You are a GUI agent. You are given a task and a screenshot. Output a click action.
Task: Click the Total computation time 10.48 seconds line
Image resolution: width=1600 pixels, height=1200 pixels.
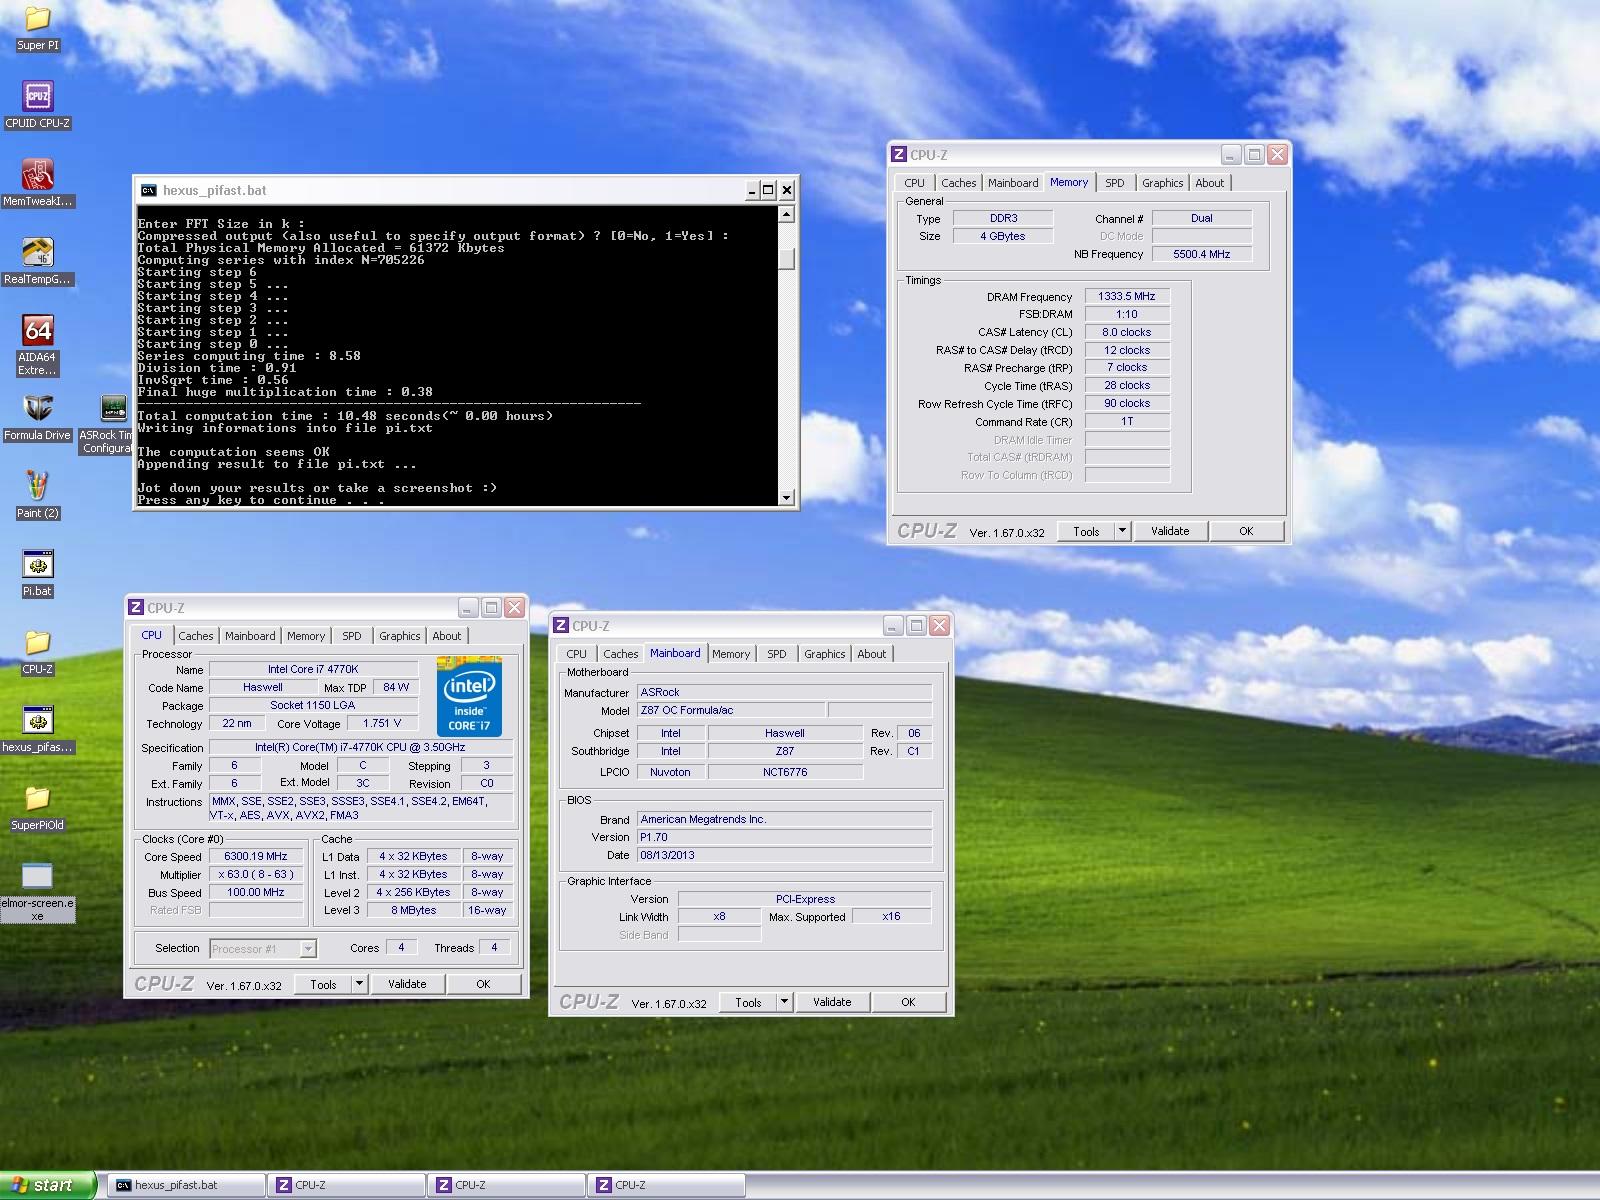point(345,416)
